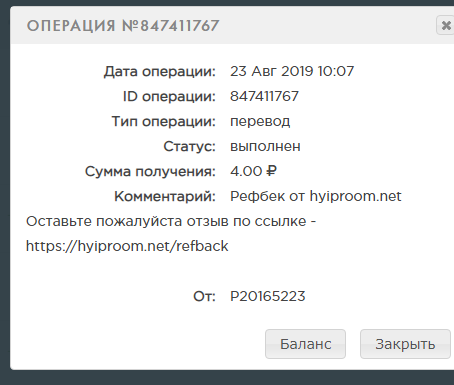Image resolution: width=454 pixels, height=385 pixels.
Task: Click the operation type value перевод
Action: pos(260,121)
